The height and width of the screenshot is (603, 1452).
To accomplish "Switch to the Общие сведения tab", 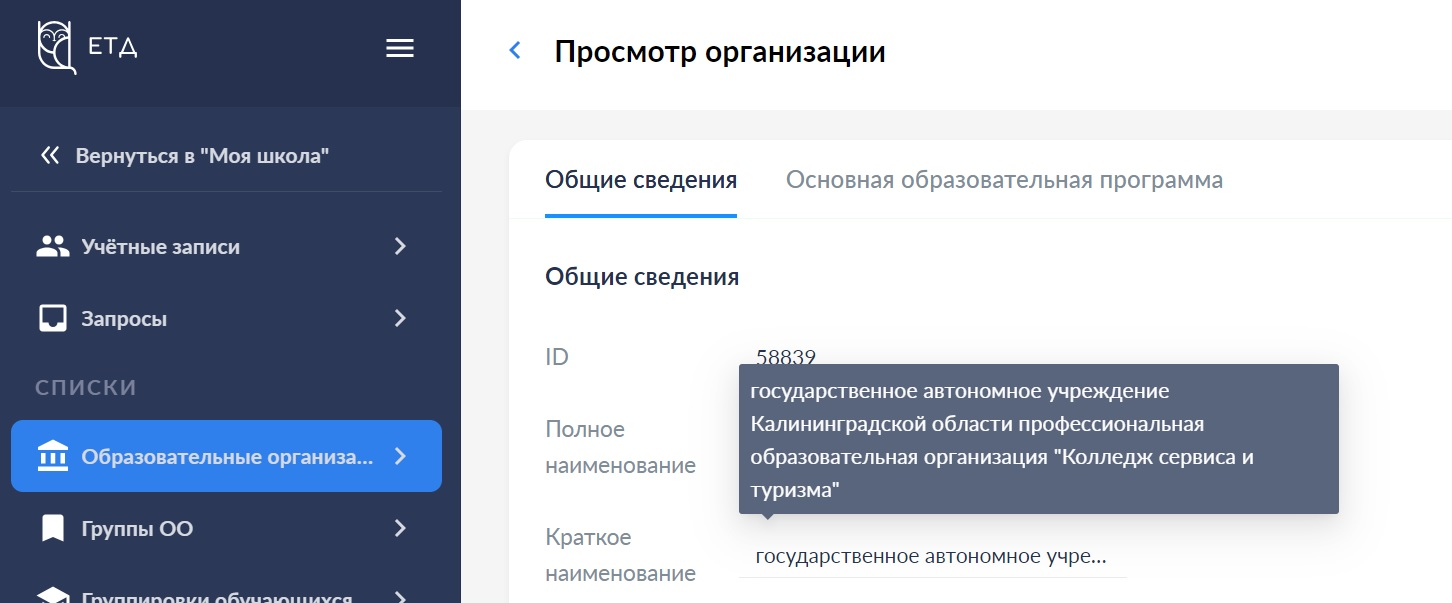I will coord(641,181).
